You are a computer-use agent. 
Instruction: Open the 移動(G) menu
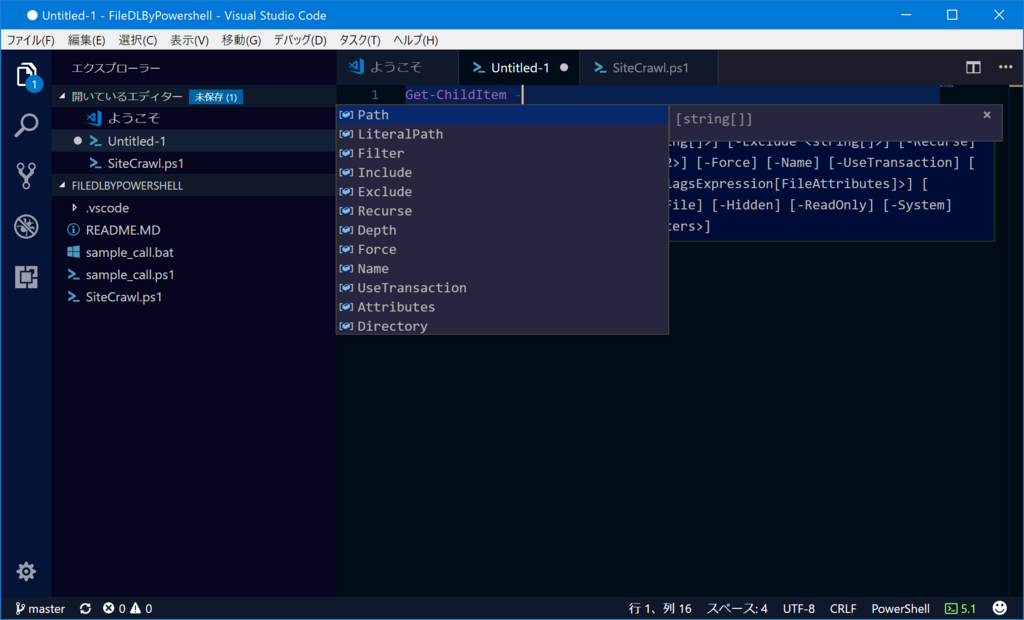click(x=241, y=40)
